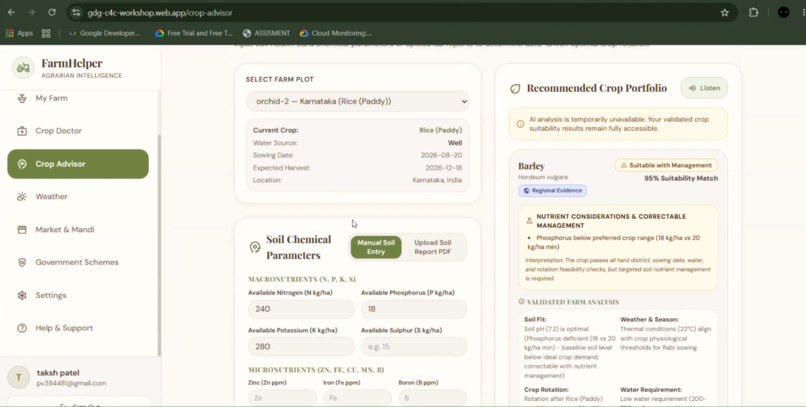
Task: Switch to Upload Soil Report PDF mode
Action: pos(432,247)
